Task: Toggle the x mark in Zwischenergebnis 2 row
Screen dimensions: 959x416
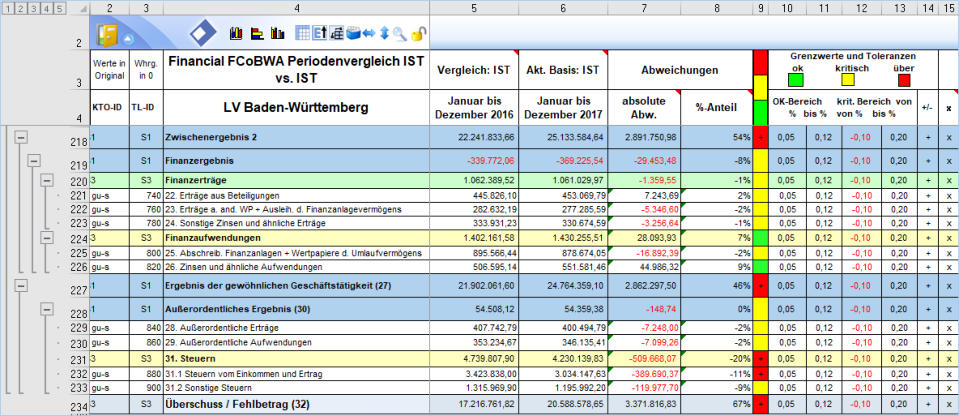Action: click(948, 136)
